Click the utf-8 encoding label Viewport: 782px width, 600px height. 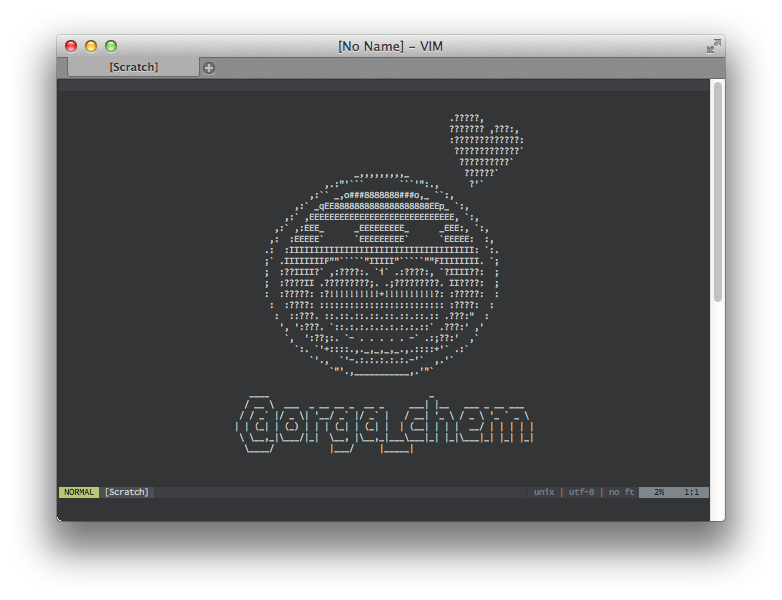click(581, 492)
